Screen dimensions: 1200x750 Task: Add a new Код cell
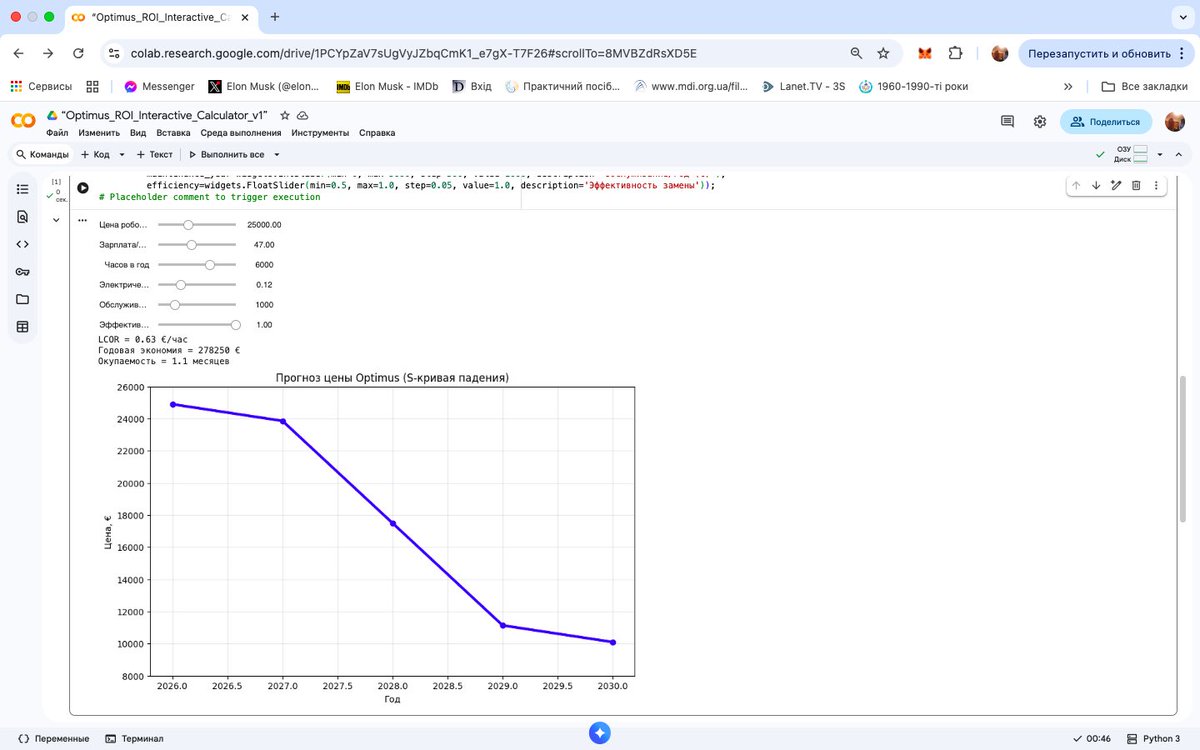coord(96,155)
